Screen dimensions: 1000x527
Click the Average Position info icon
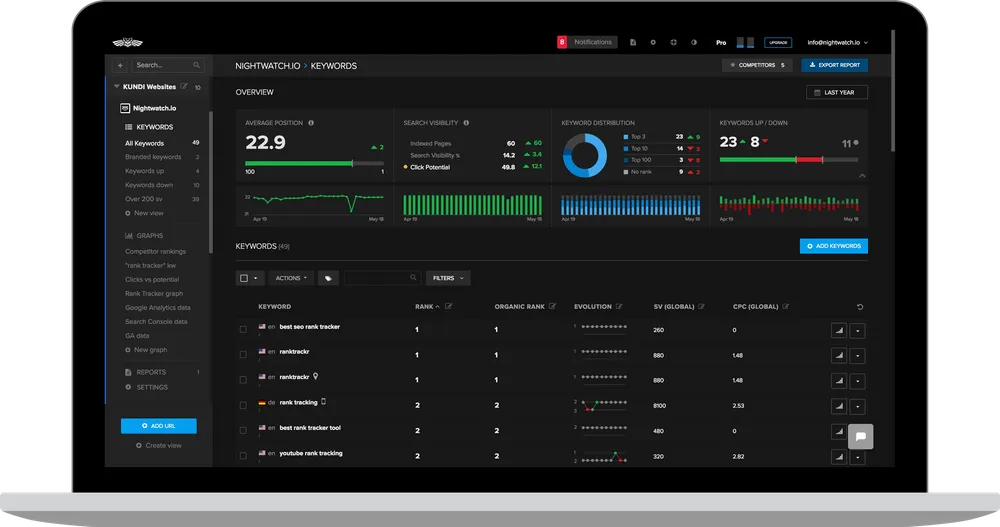pos(311,122)
